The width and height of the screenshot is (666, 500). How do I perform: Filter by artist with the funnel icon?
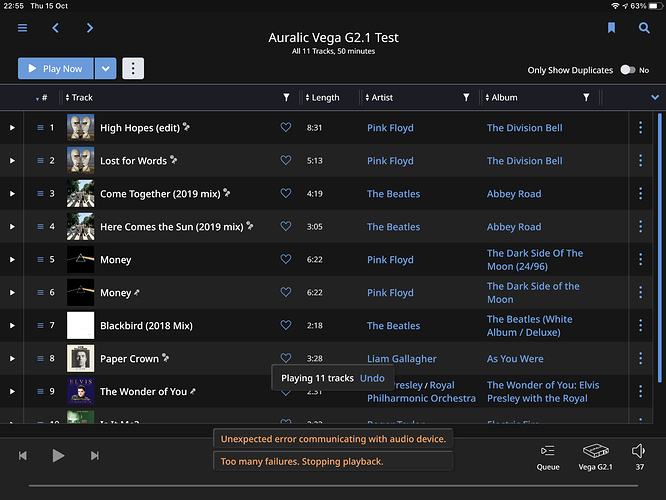466,98
